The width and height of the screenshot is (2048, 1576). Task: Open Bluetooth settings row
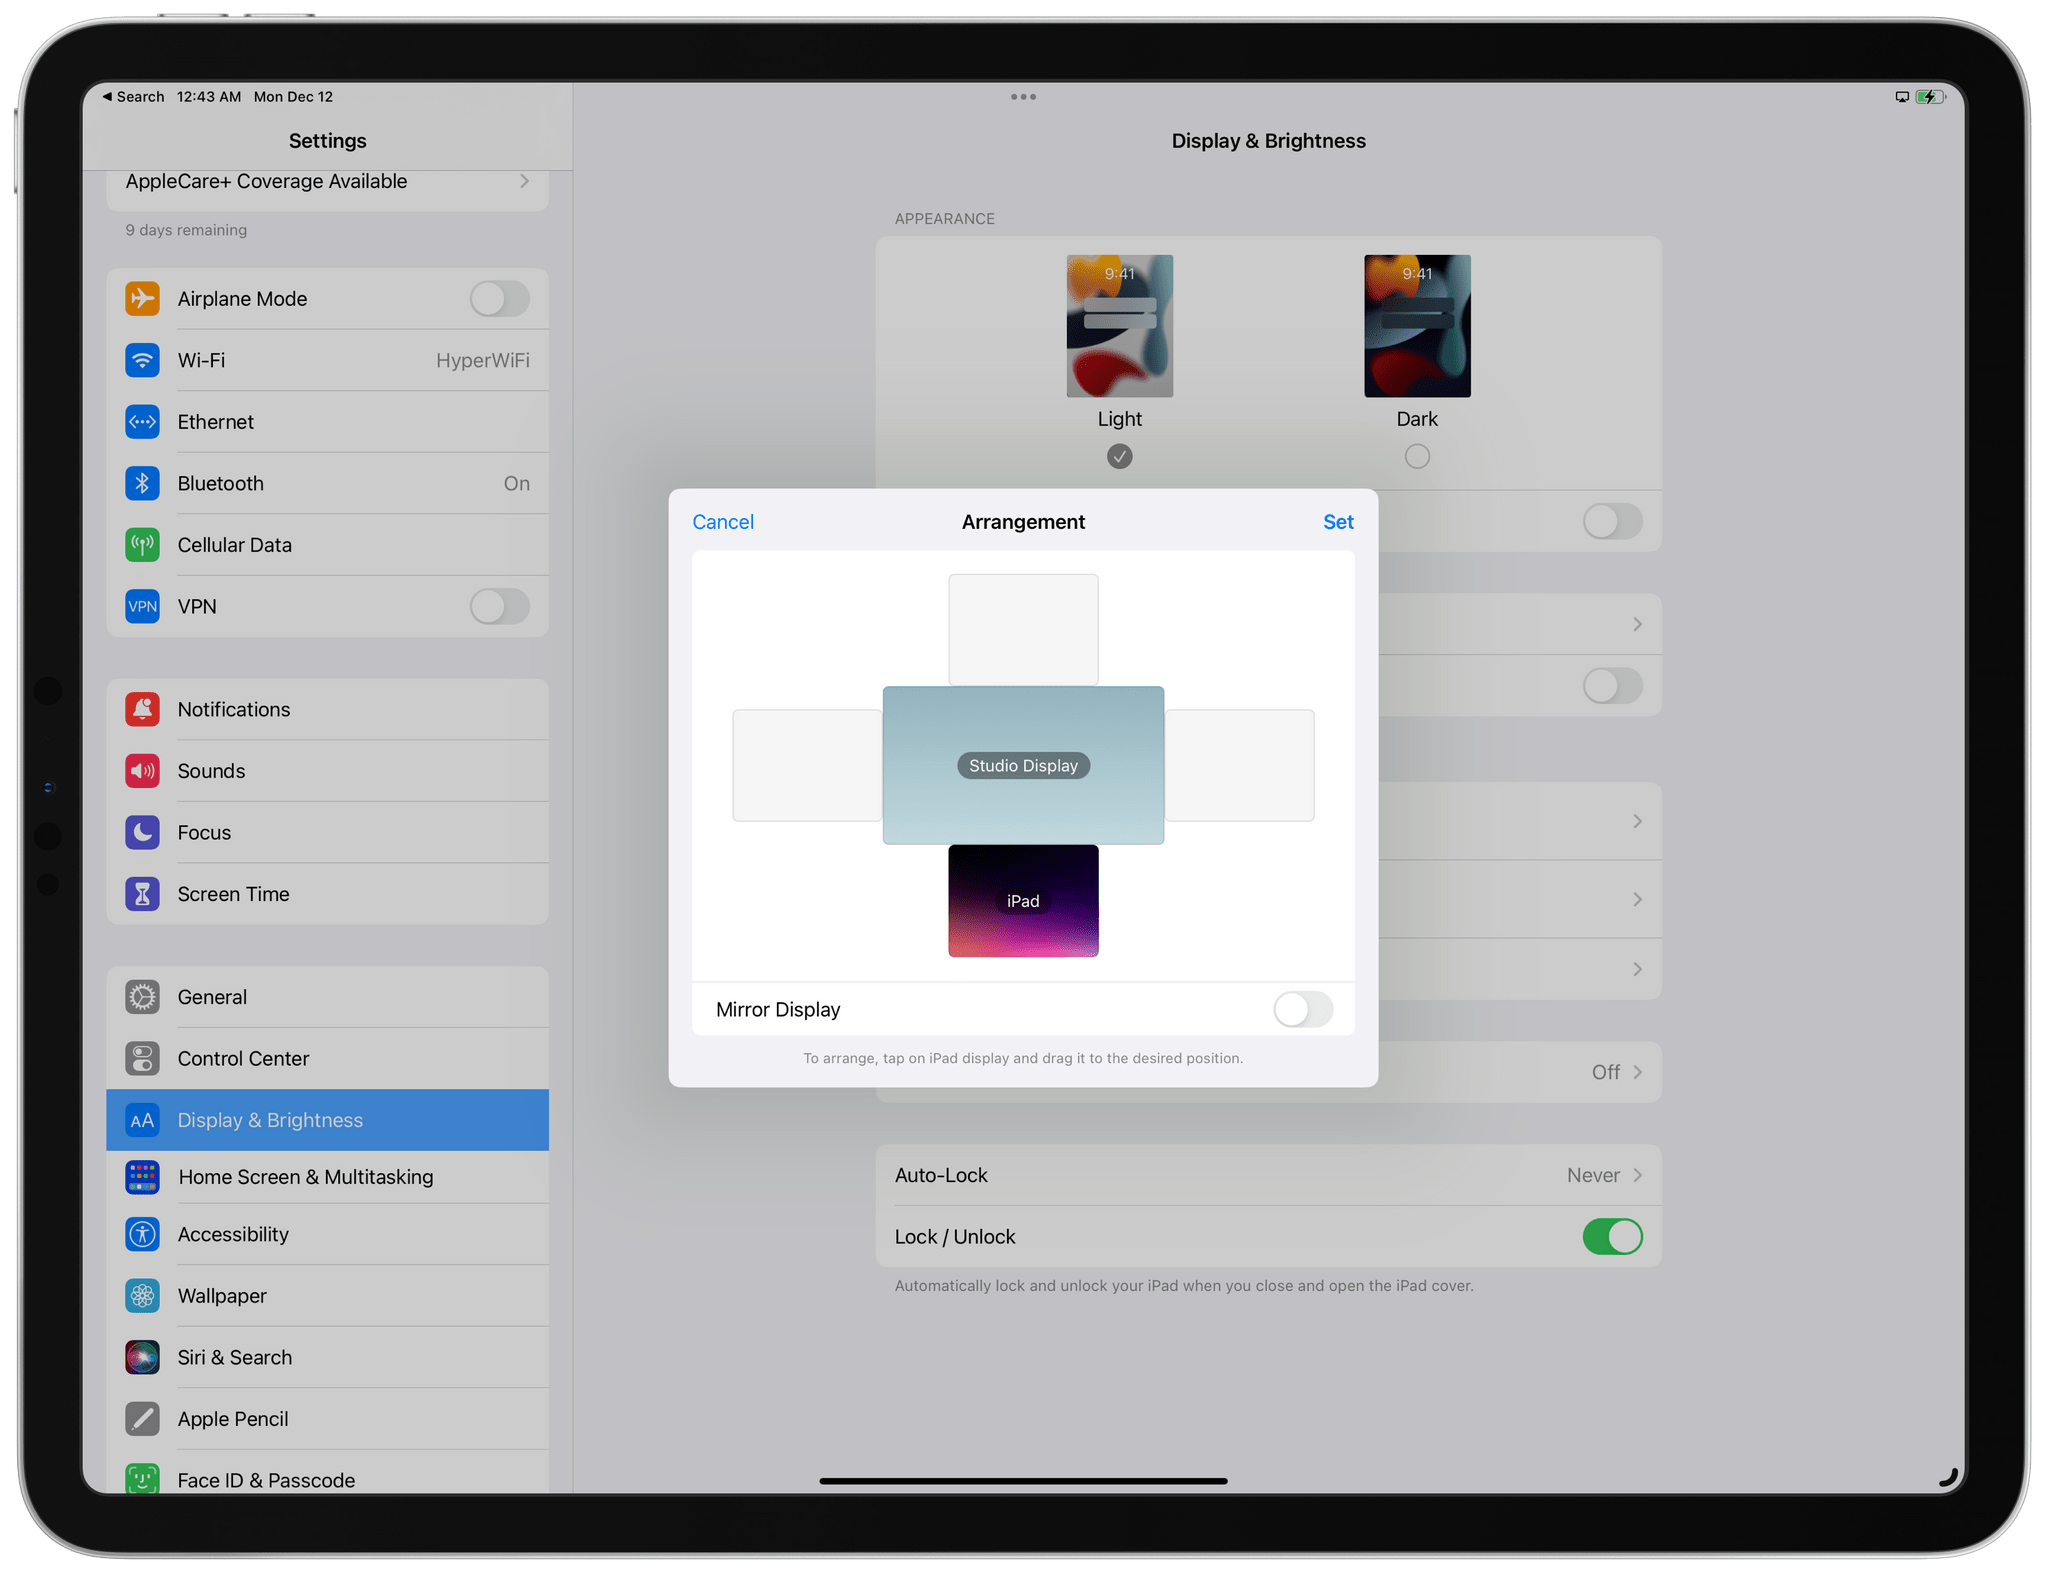(x=327, y=484)
